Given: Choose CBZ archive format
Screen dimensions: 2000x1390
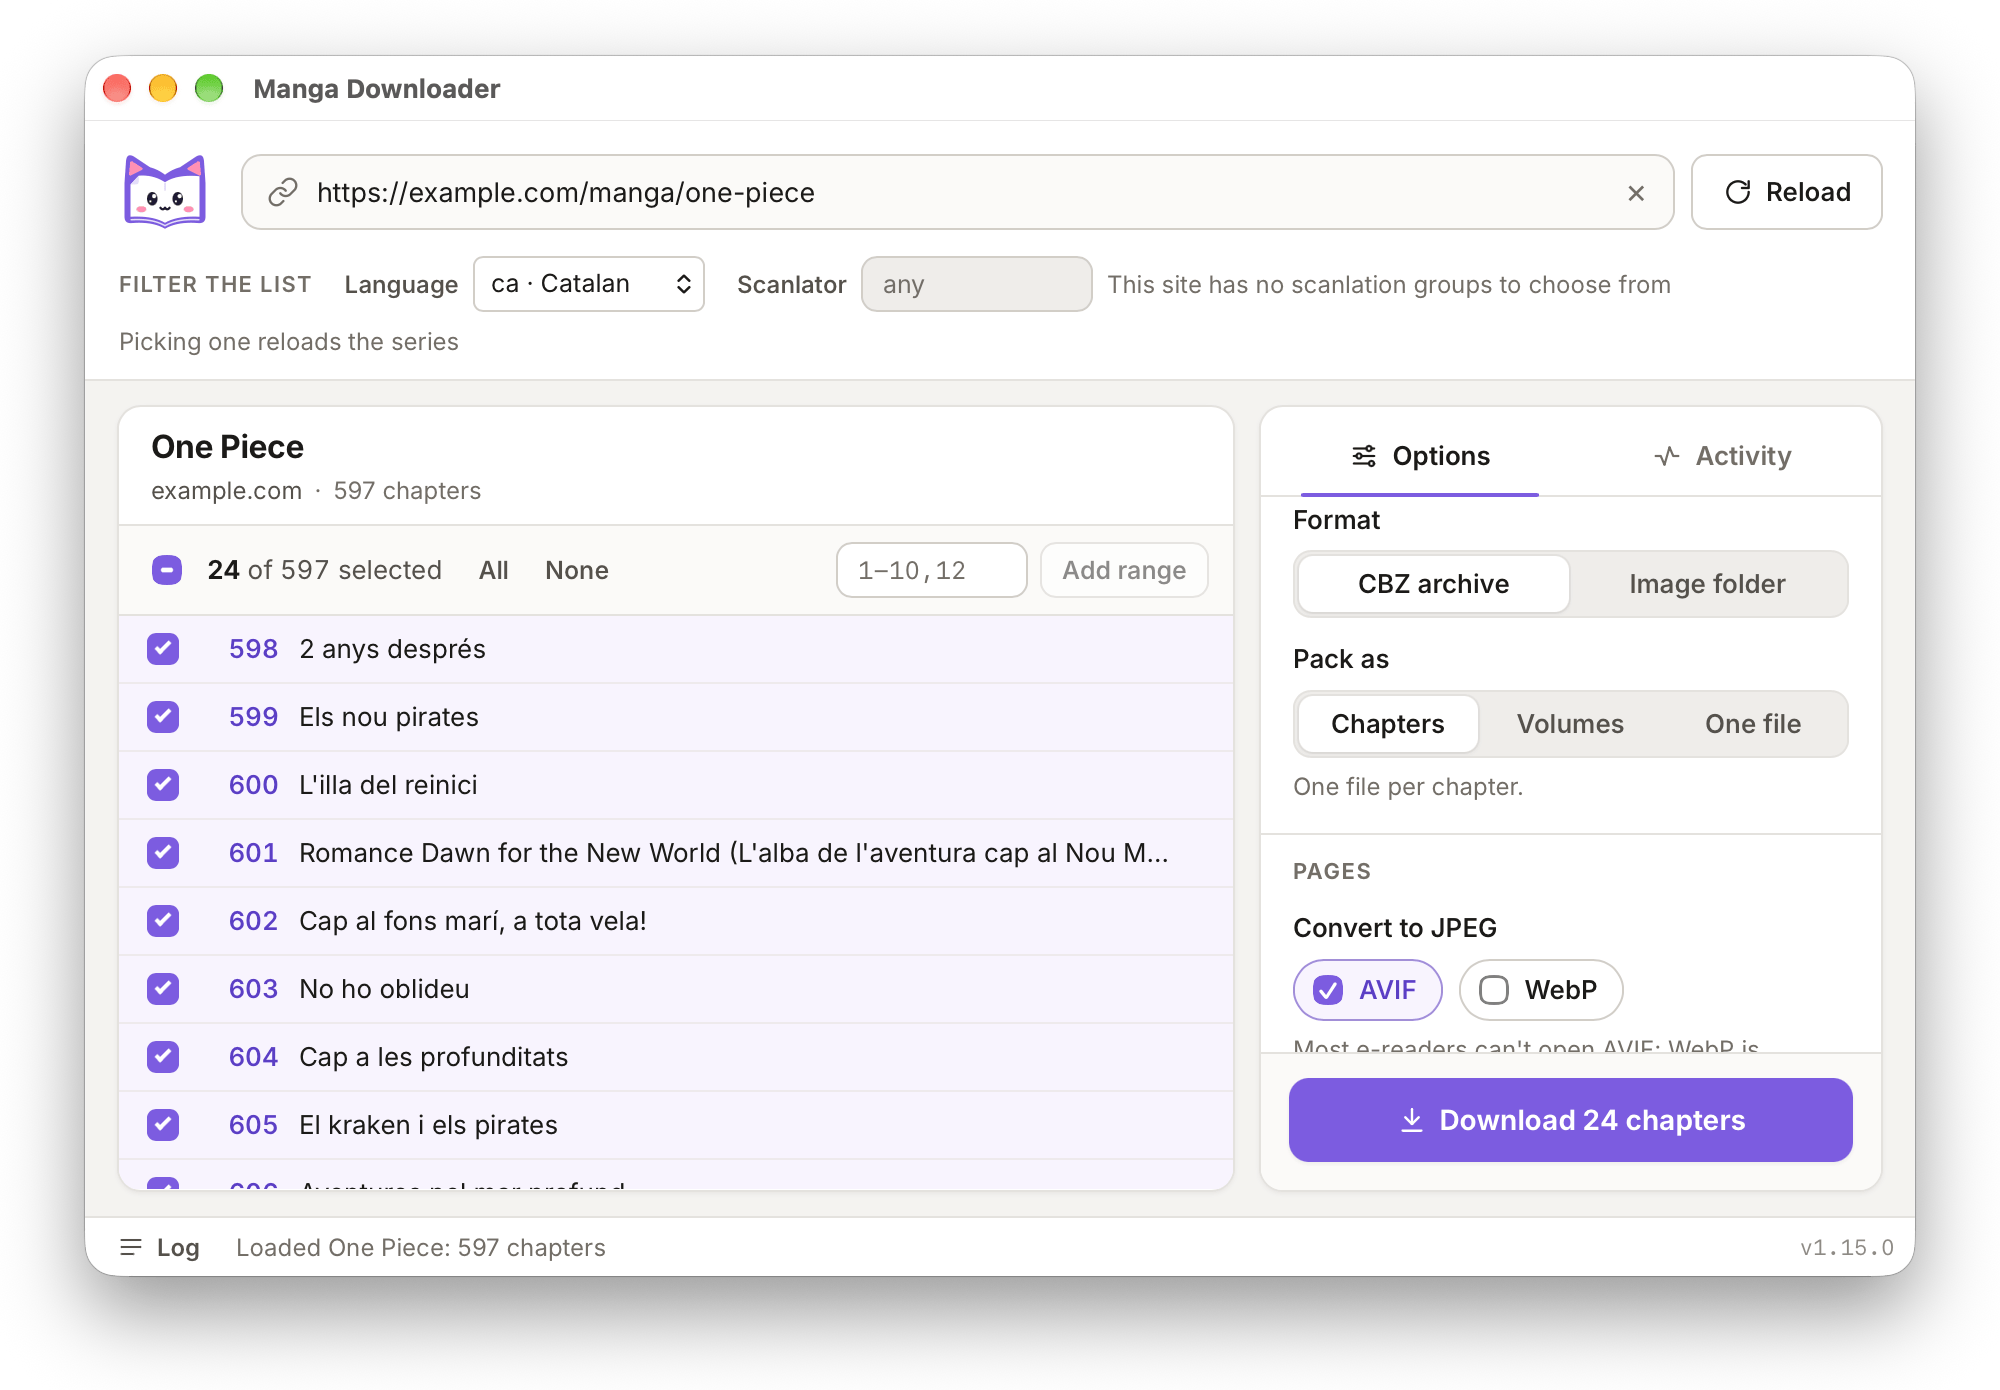Looking at the screenshot, I should (x=1433, y=584).
